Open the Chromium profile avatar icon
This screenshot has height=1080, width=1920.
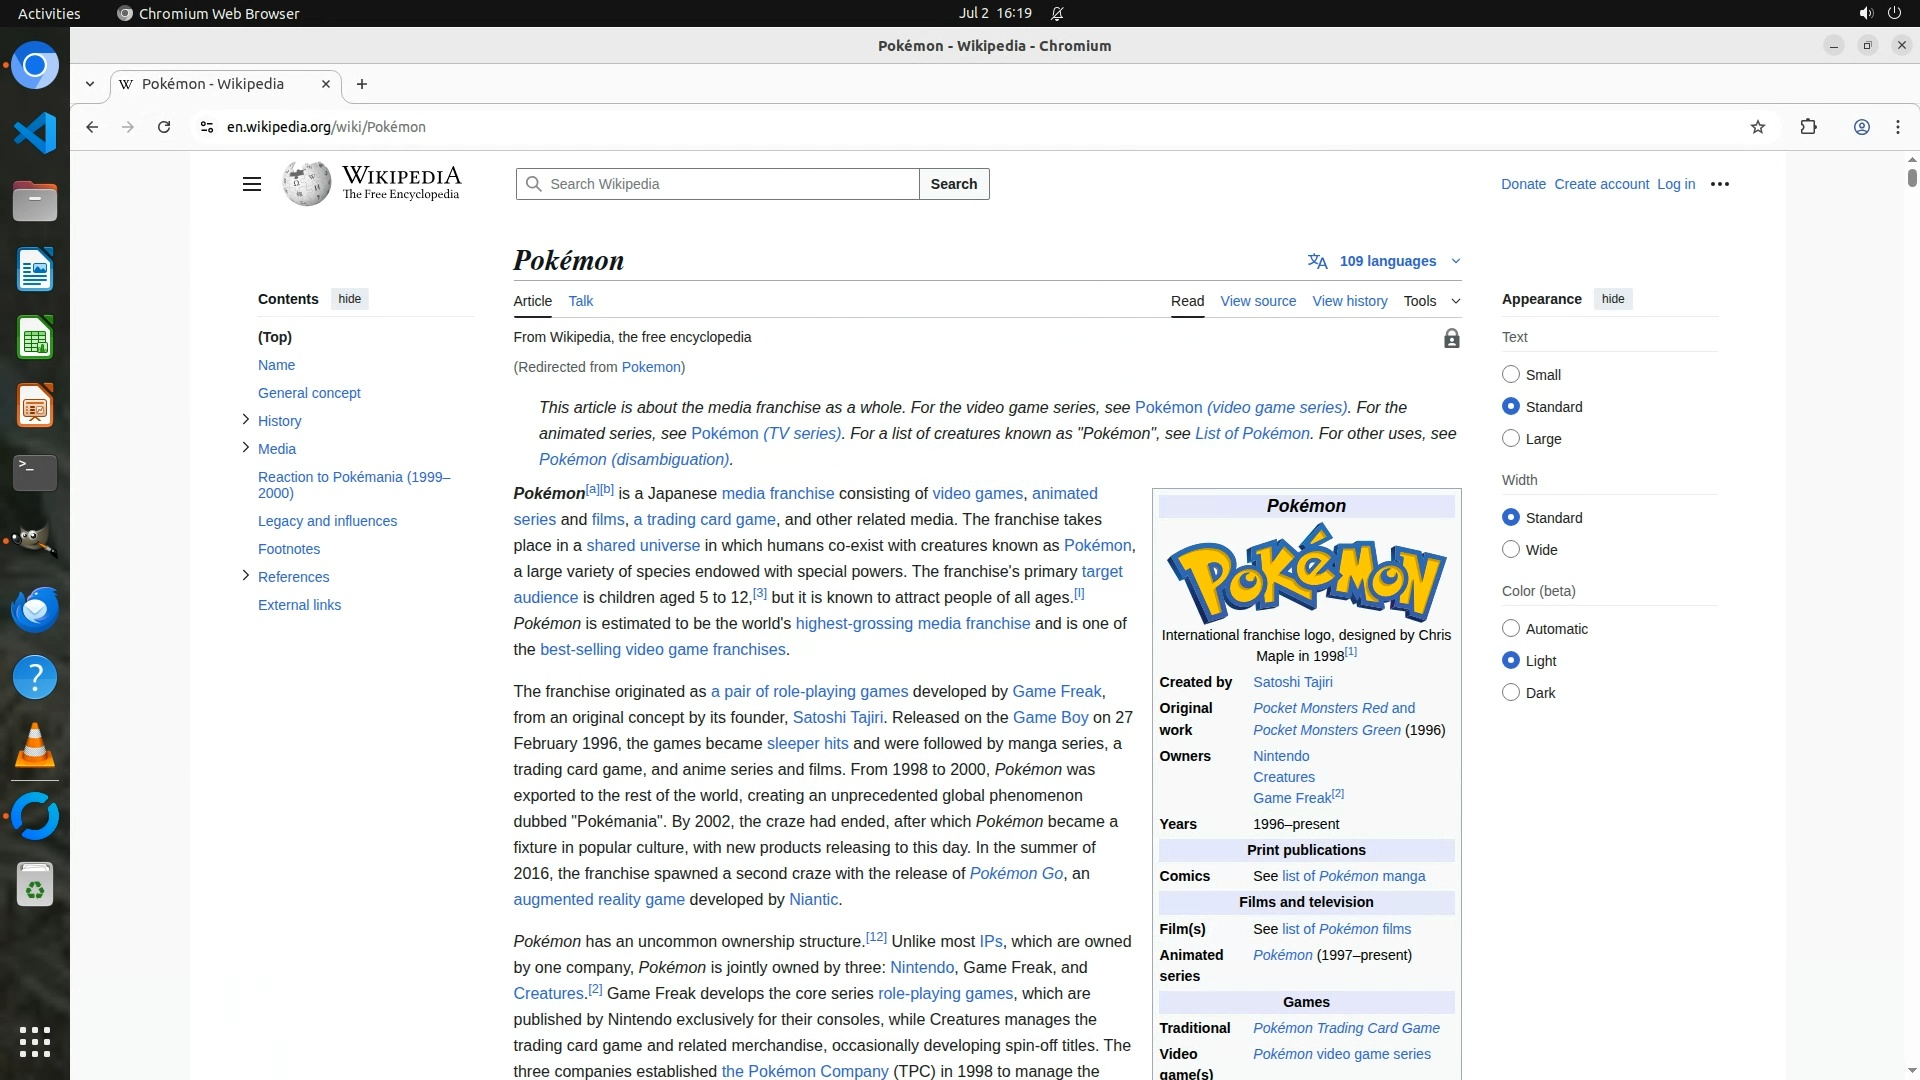[x=1861, y=127]
